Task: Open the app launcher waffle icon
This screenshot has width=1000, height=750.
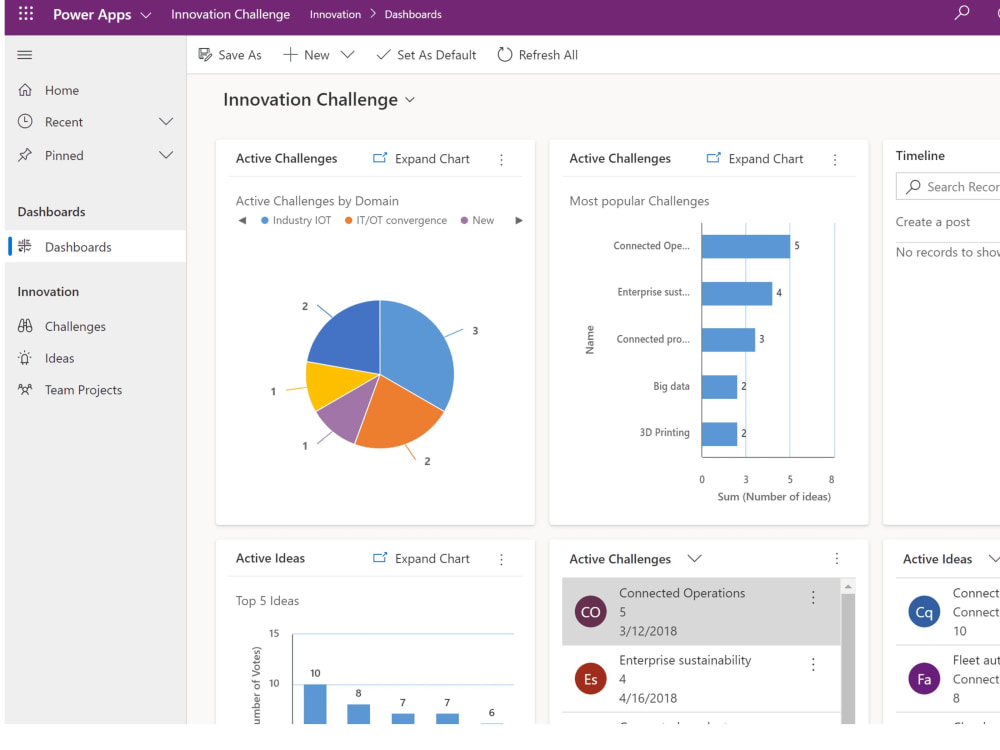Action: tap(26, 13)
